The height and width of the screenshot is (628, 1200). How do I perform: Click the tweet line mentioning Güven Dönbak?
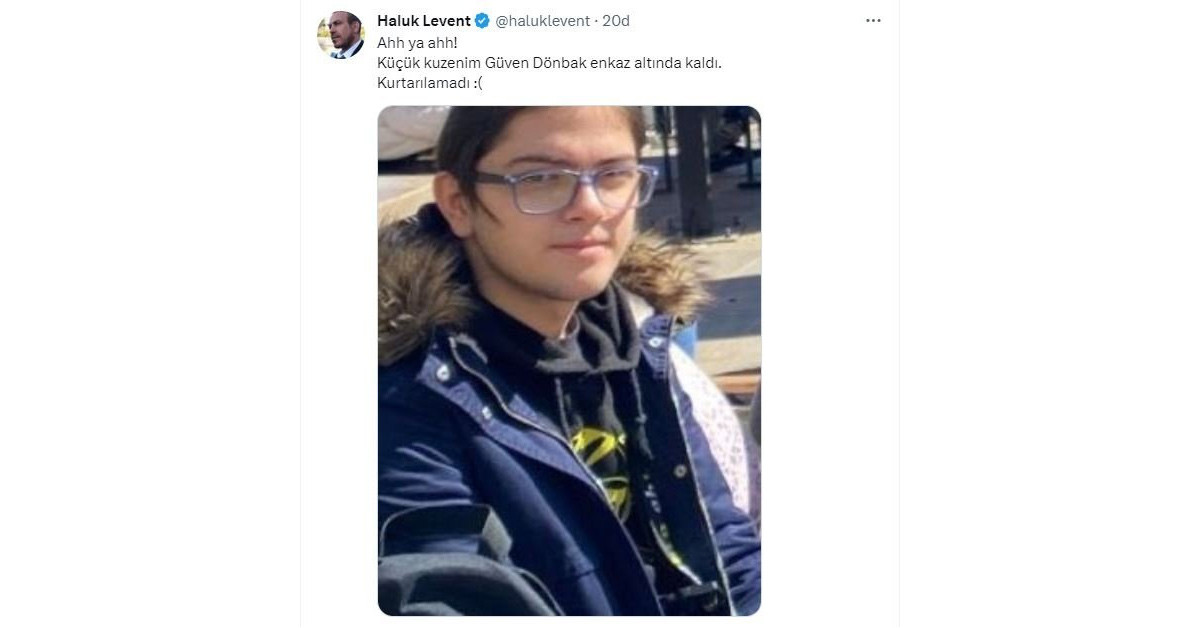pos(549,63)
